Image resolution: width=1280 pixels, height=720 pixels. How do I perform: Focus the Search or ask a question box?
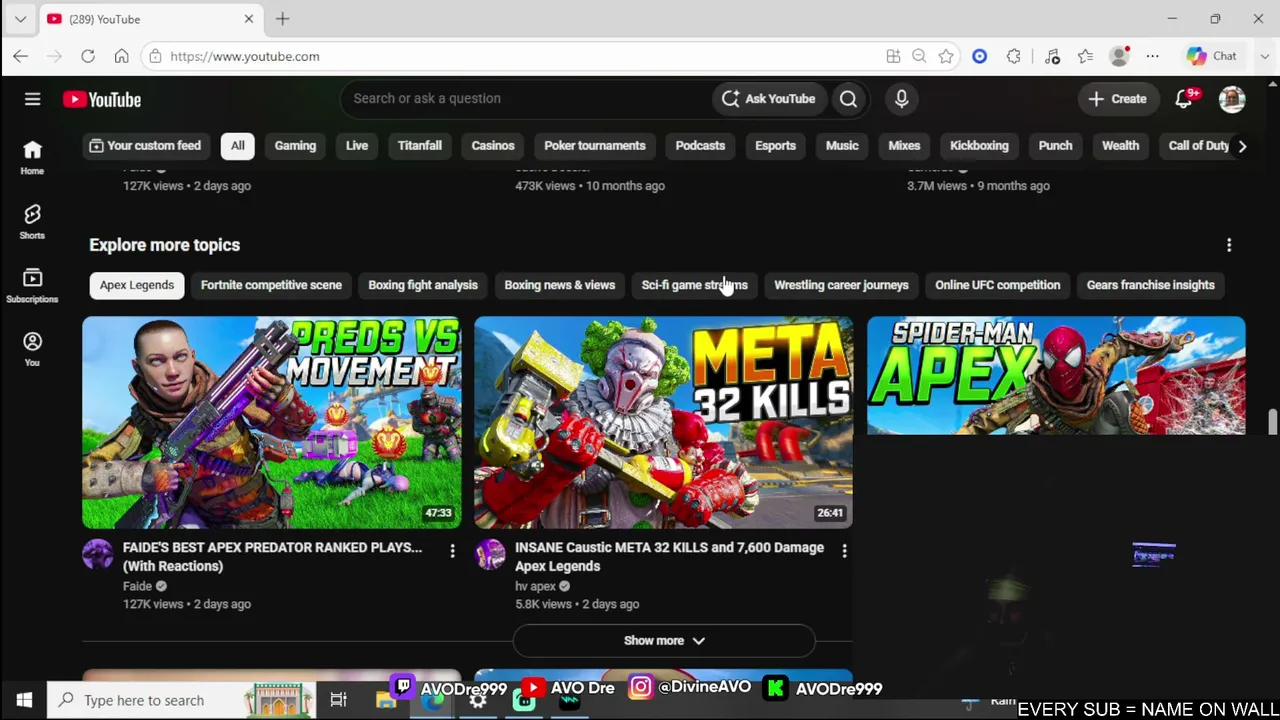(525, 99)
